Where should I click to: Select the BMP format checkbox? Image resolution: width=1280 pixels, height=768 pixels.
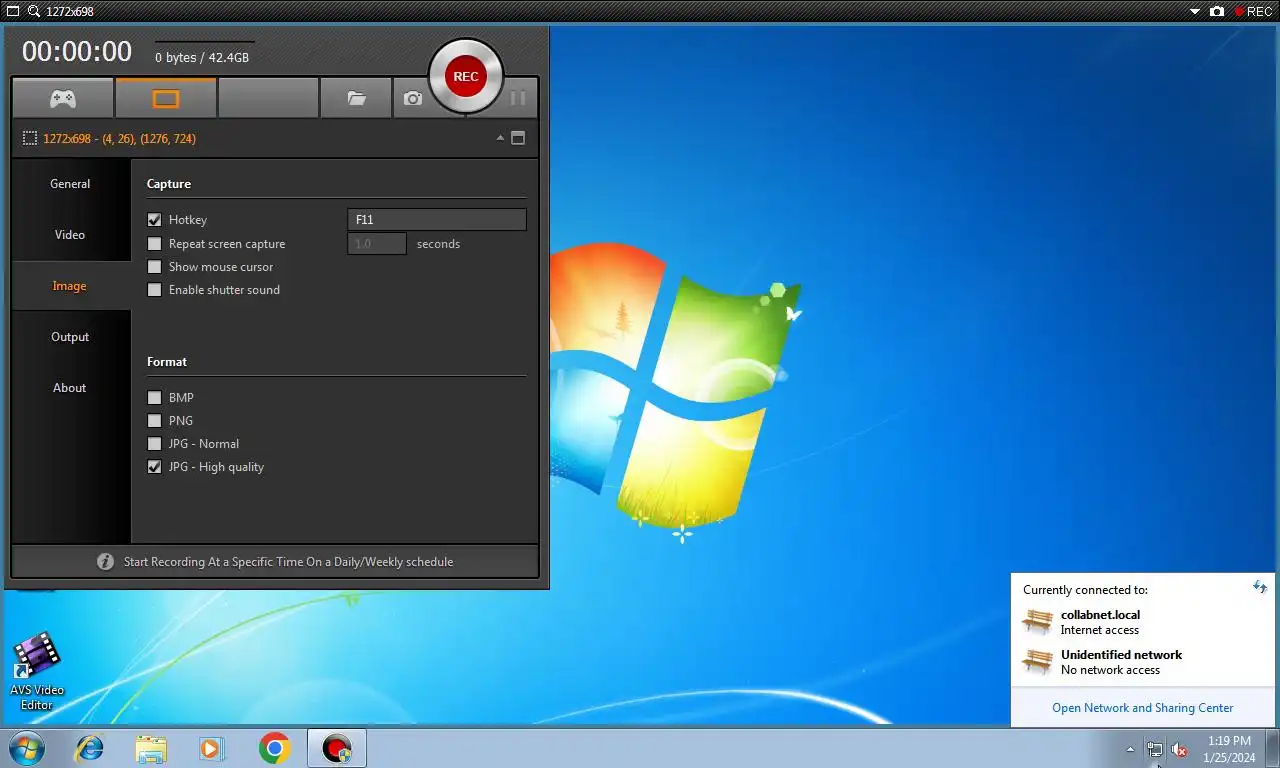[x=154, y=398]
